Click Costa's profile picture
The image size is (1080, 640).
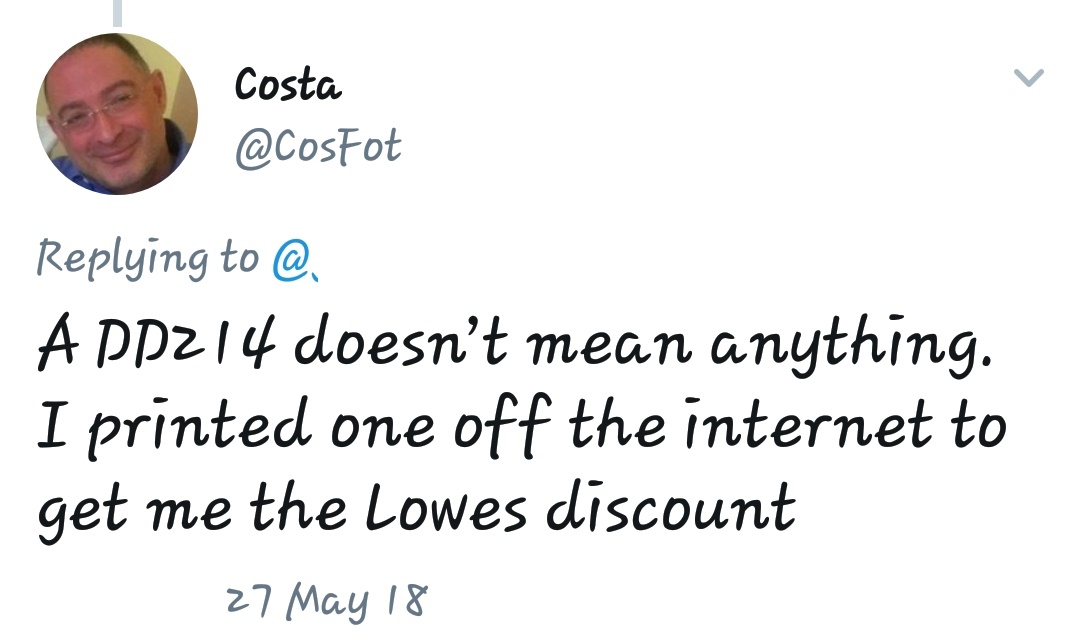coord(117,113)
